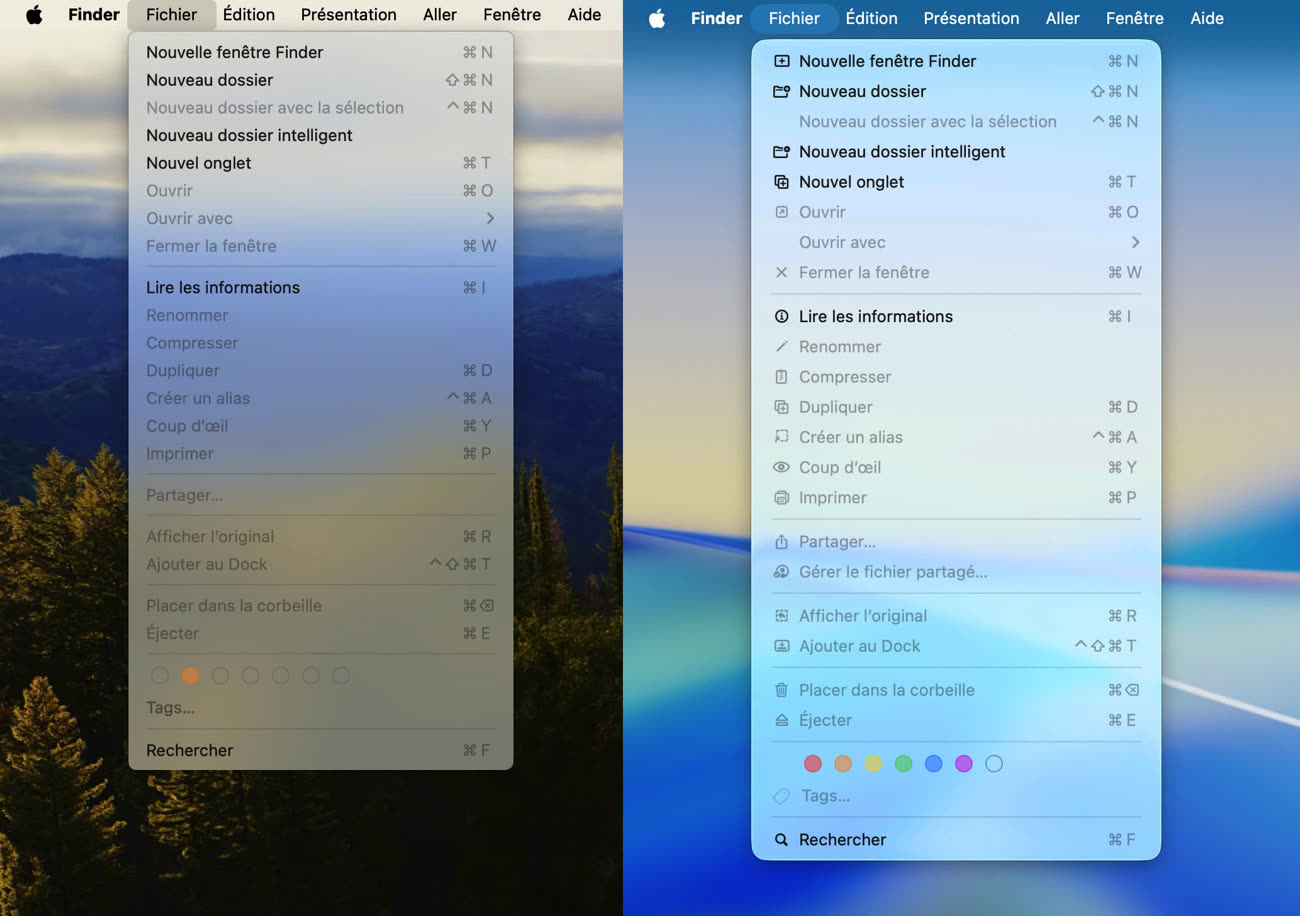Click the folder icon beside Nouveau dossier

pyautogui.click(x=782, y=91)
